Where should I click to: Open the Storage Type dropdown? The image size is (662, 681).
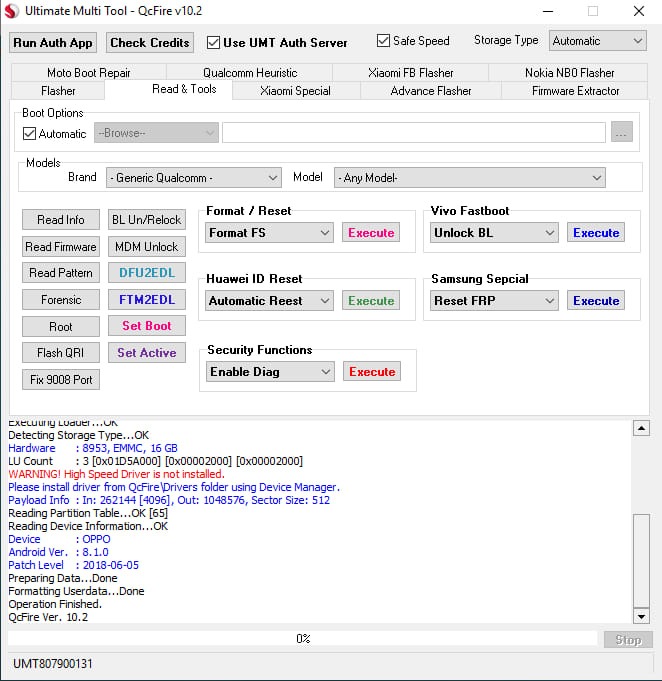[x=597, y=41]
